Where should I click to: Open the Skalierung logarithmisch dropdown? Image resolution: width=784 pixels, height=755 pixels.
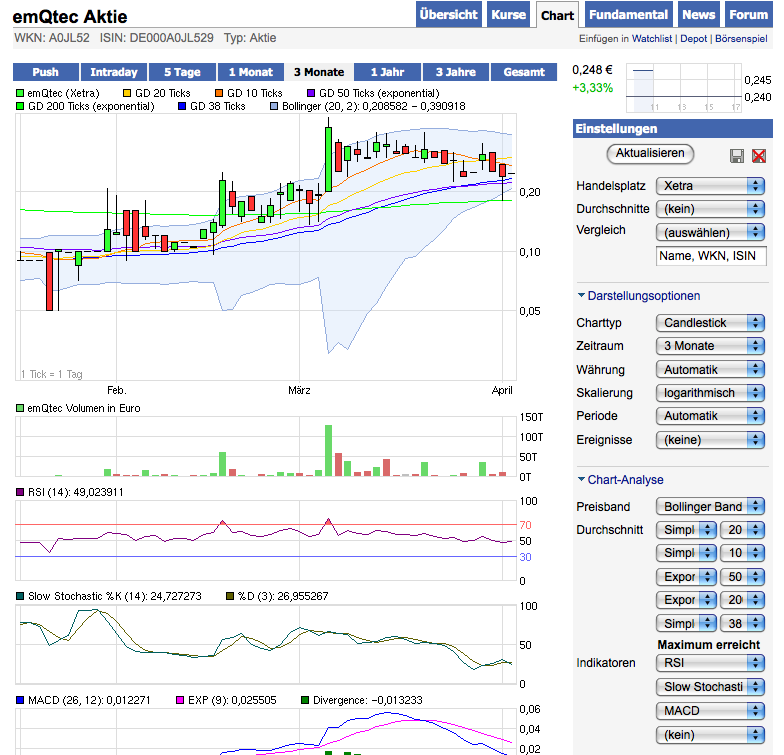tap(710, 393)
